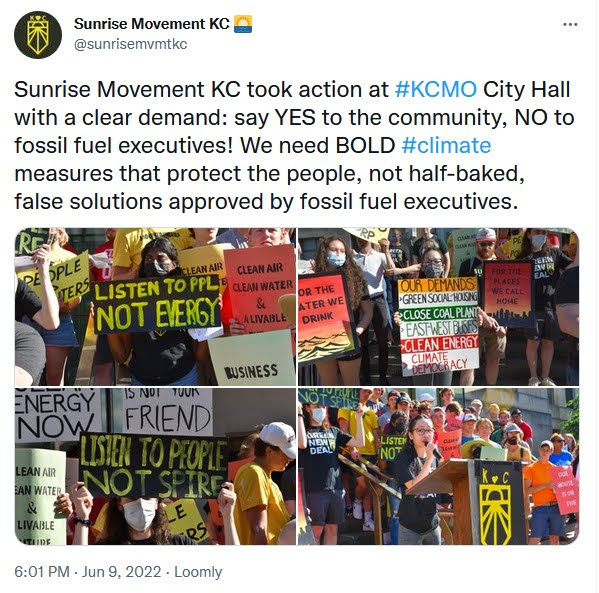Click the KC Sunrise logo on the podium
Viewport: 599px width, 593px height.
click(495, 504)
